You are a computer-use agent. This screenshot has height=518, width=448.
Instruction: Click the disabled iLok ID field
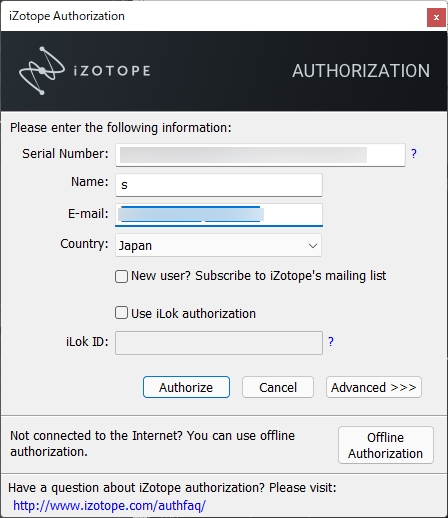click(219, 343)
